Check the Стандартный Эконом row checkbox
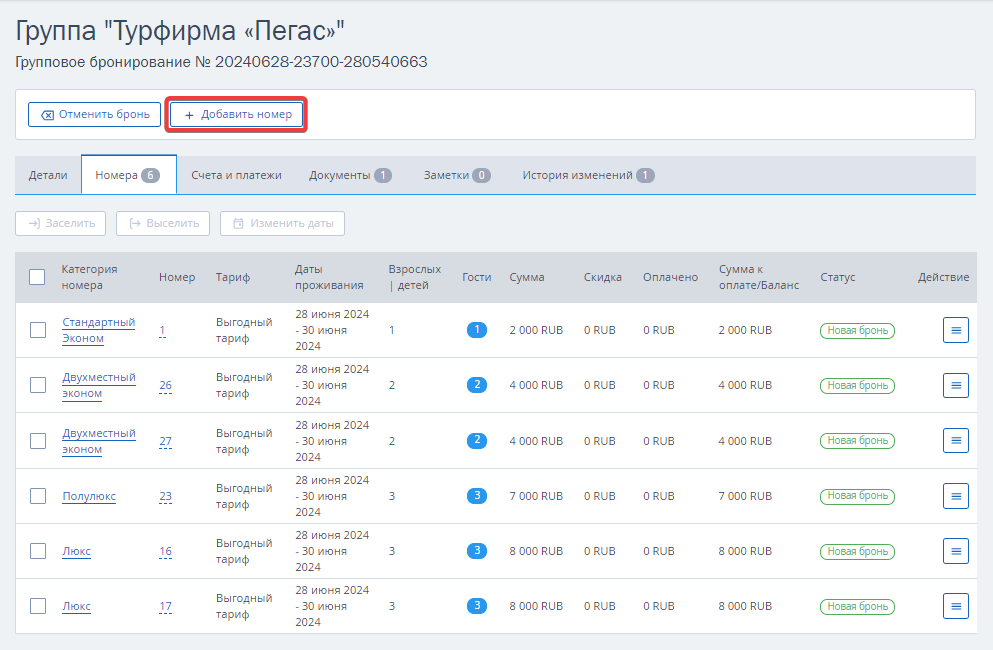 click(38, 330)
